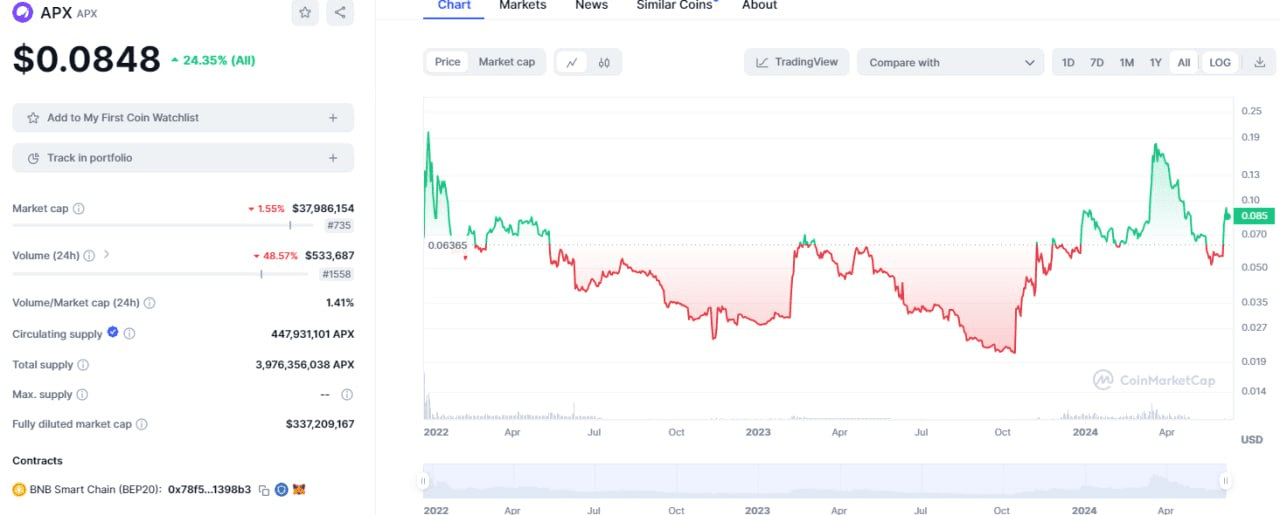Click the mini overview chart navigator

824,481
